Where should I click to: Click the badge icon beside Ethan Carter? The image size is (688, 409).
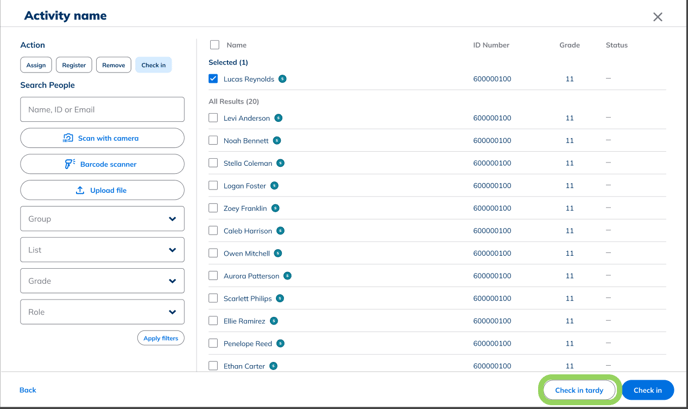coord(273,366)
